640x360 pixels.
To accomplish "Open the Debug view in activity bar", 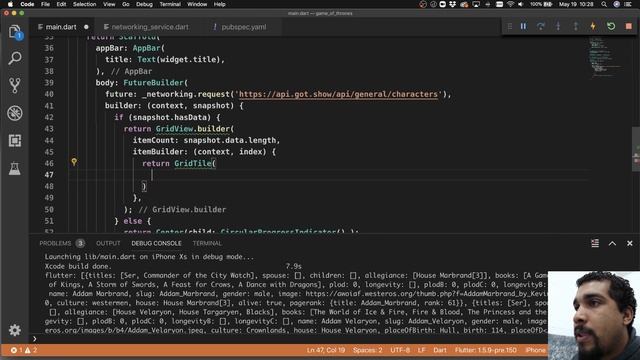I will [15, 113].
